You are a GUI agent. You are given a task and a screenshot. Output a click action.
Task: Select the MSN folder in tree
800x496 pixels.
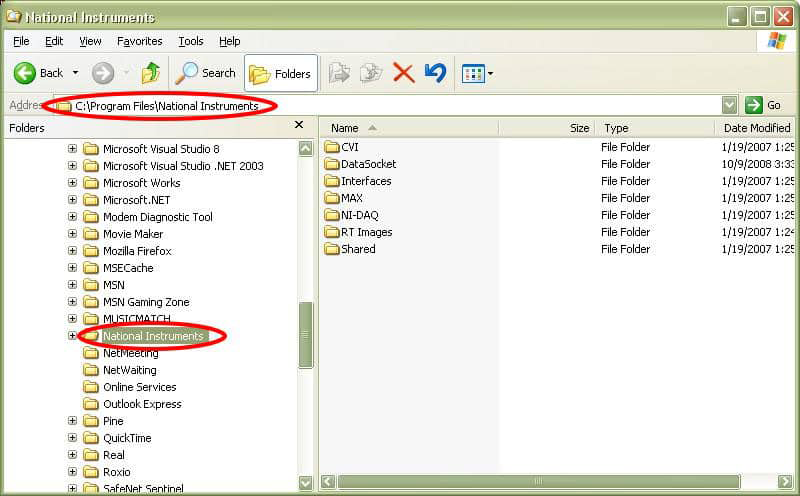pos(114,285)
